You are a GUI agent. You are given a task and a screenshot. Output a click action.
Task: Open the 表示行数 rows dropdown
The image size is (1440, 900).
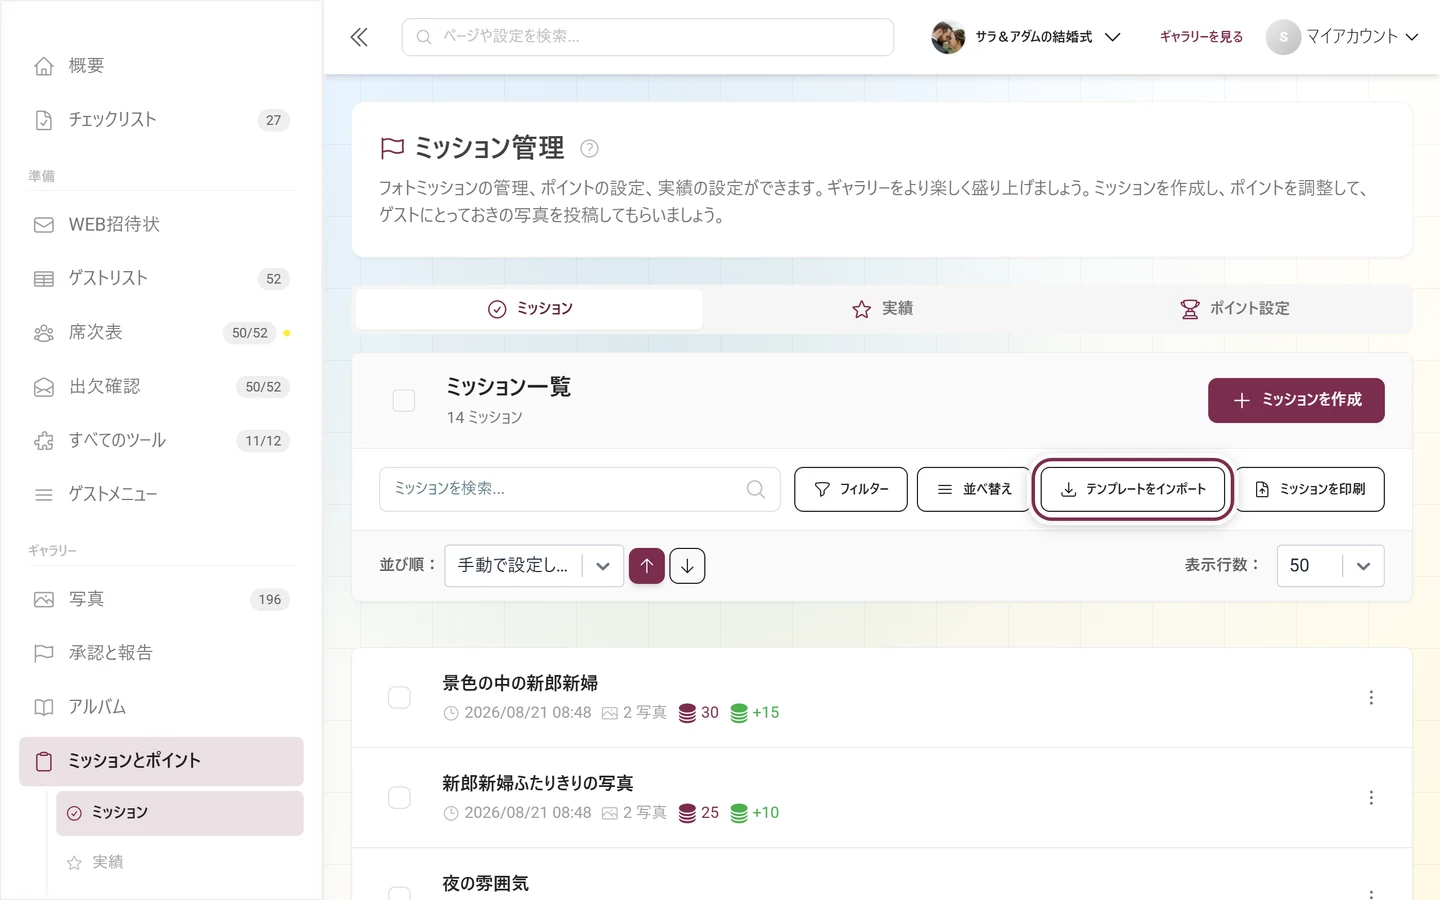pyautogui.click(x=1331, y=566)
